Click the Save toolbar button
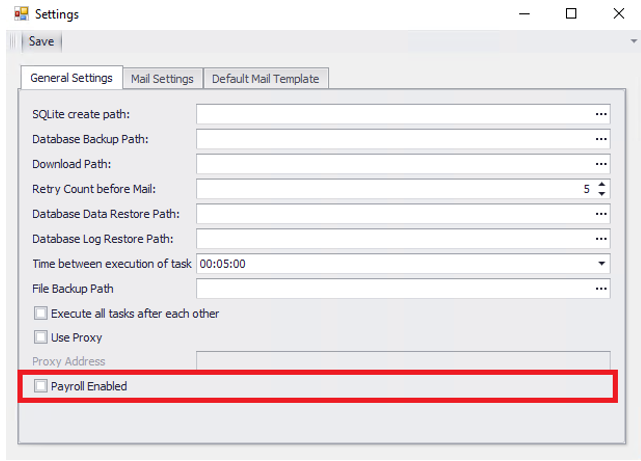641x461 pixels. coord(41,42)
